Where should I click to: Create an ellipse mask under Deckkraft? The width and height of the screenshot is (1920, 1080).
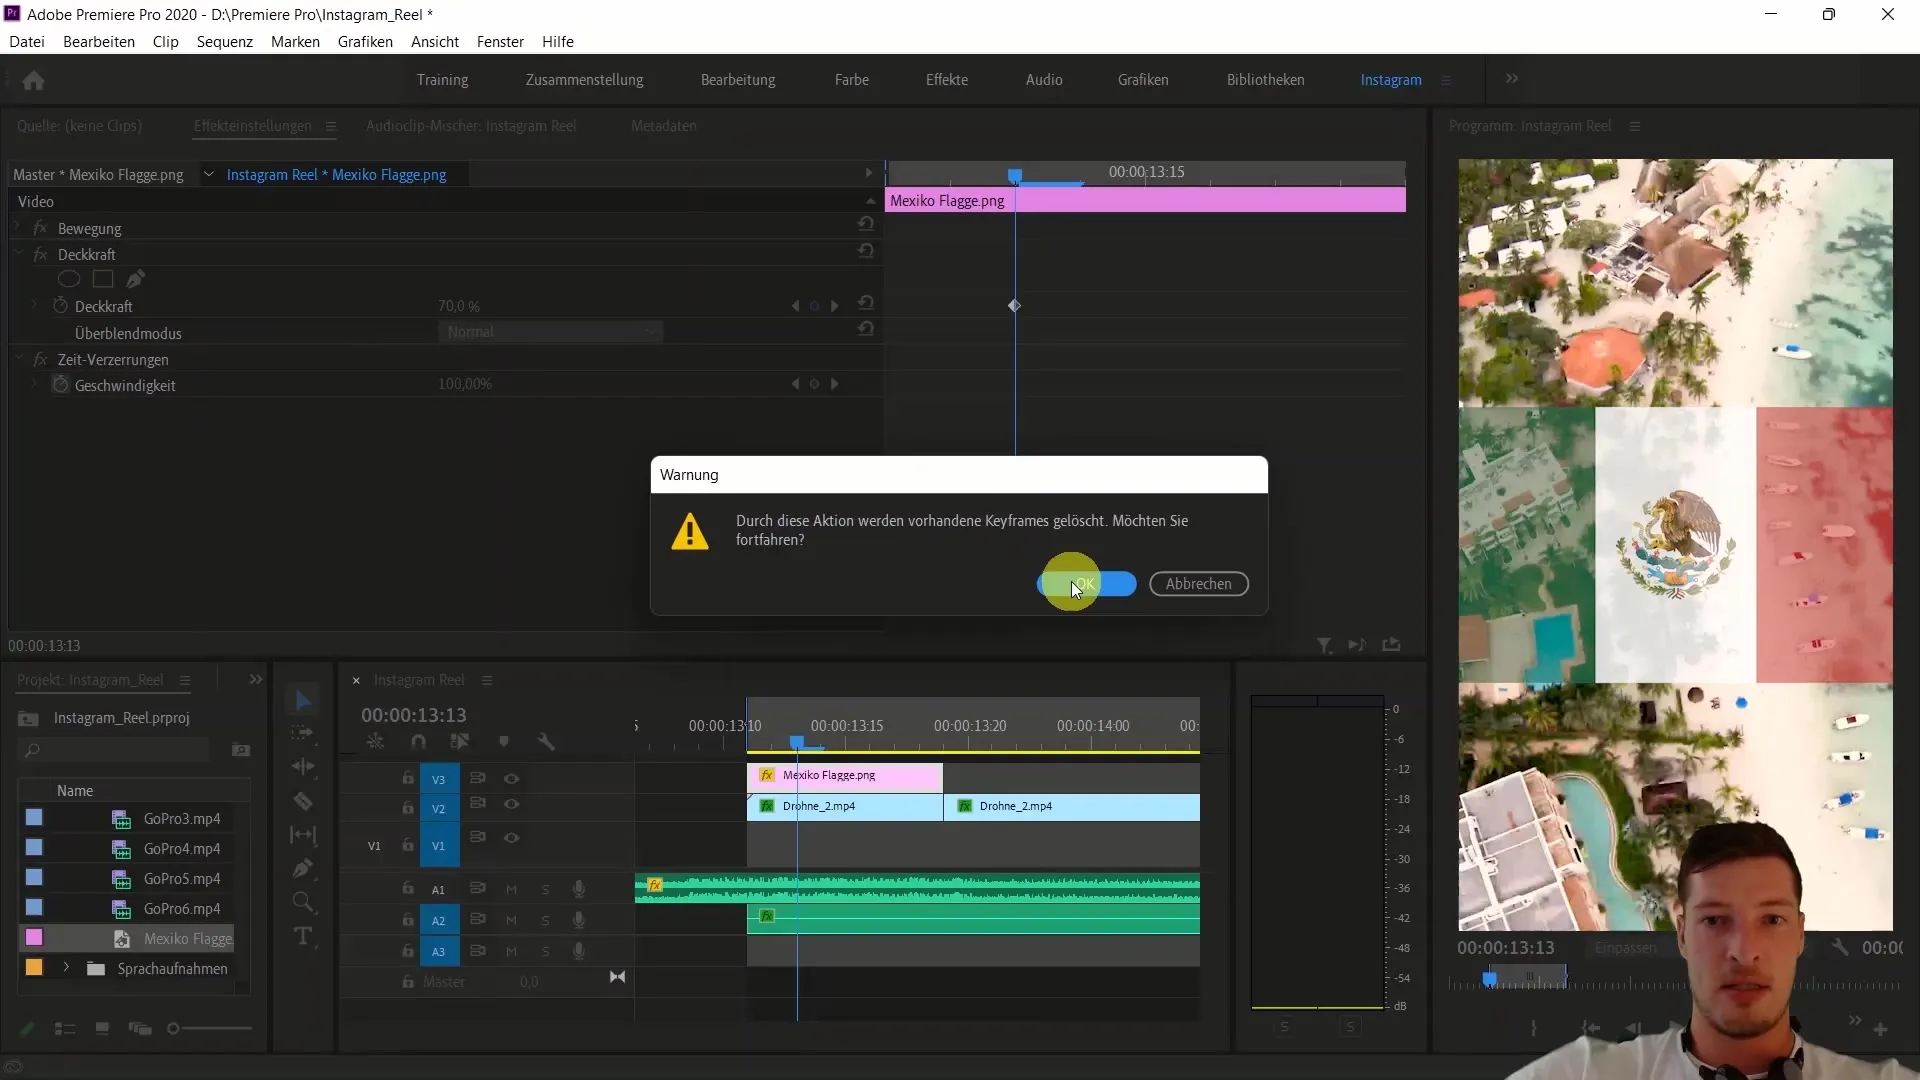tap(68, 279)
